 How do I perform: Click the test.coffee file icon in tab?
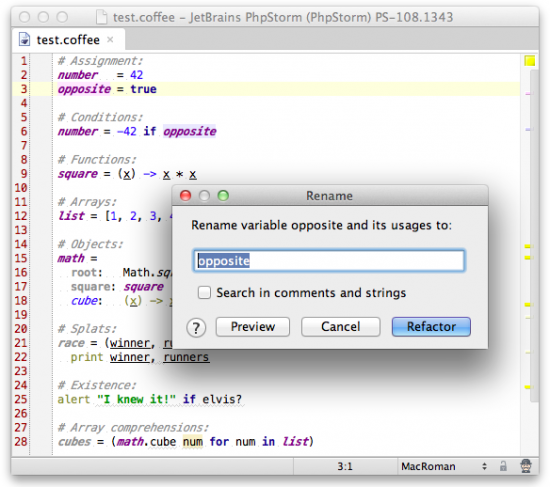[x=24, y=39]
